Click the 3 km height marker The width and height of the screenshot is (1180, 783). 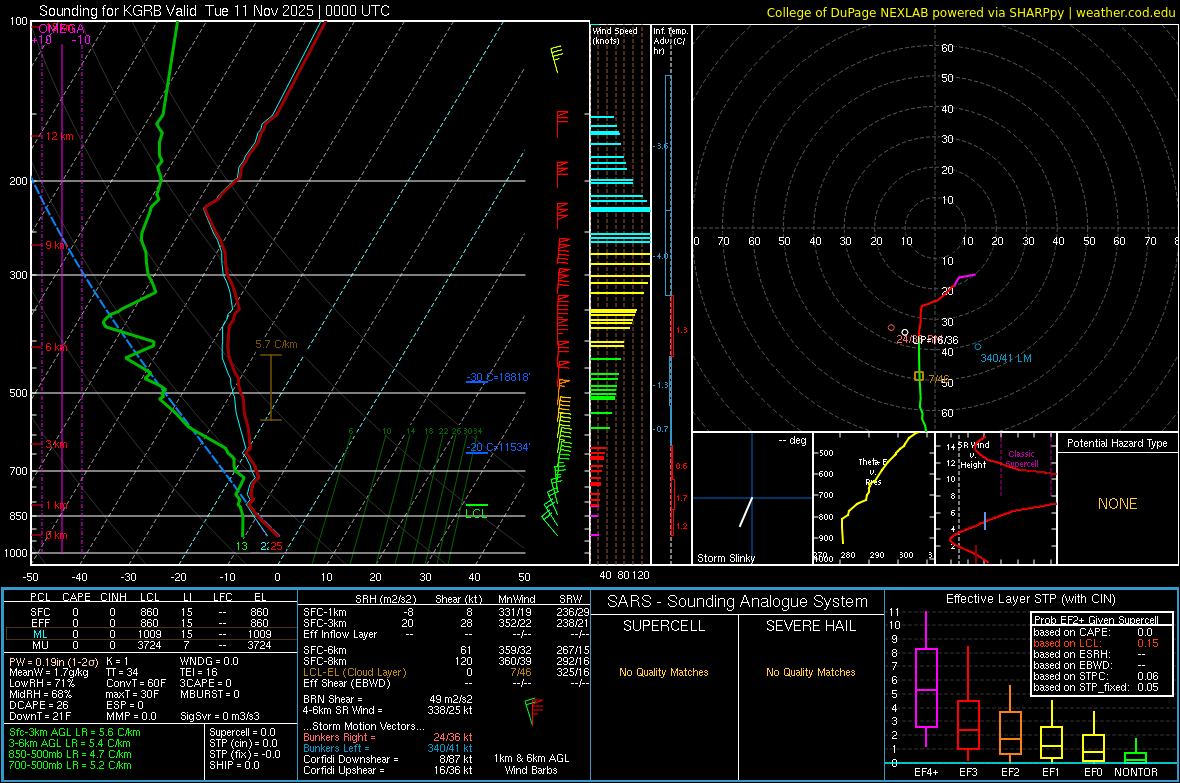click(x=56, y=444)
